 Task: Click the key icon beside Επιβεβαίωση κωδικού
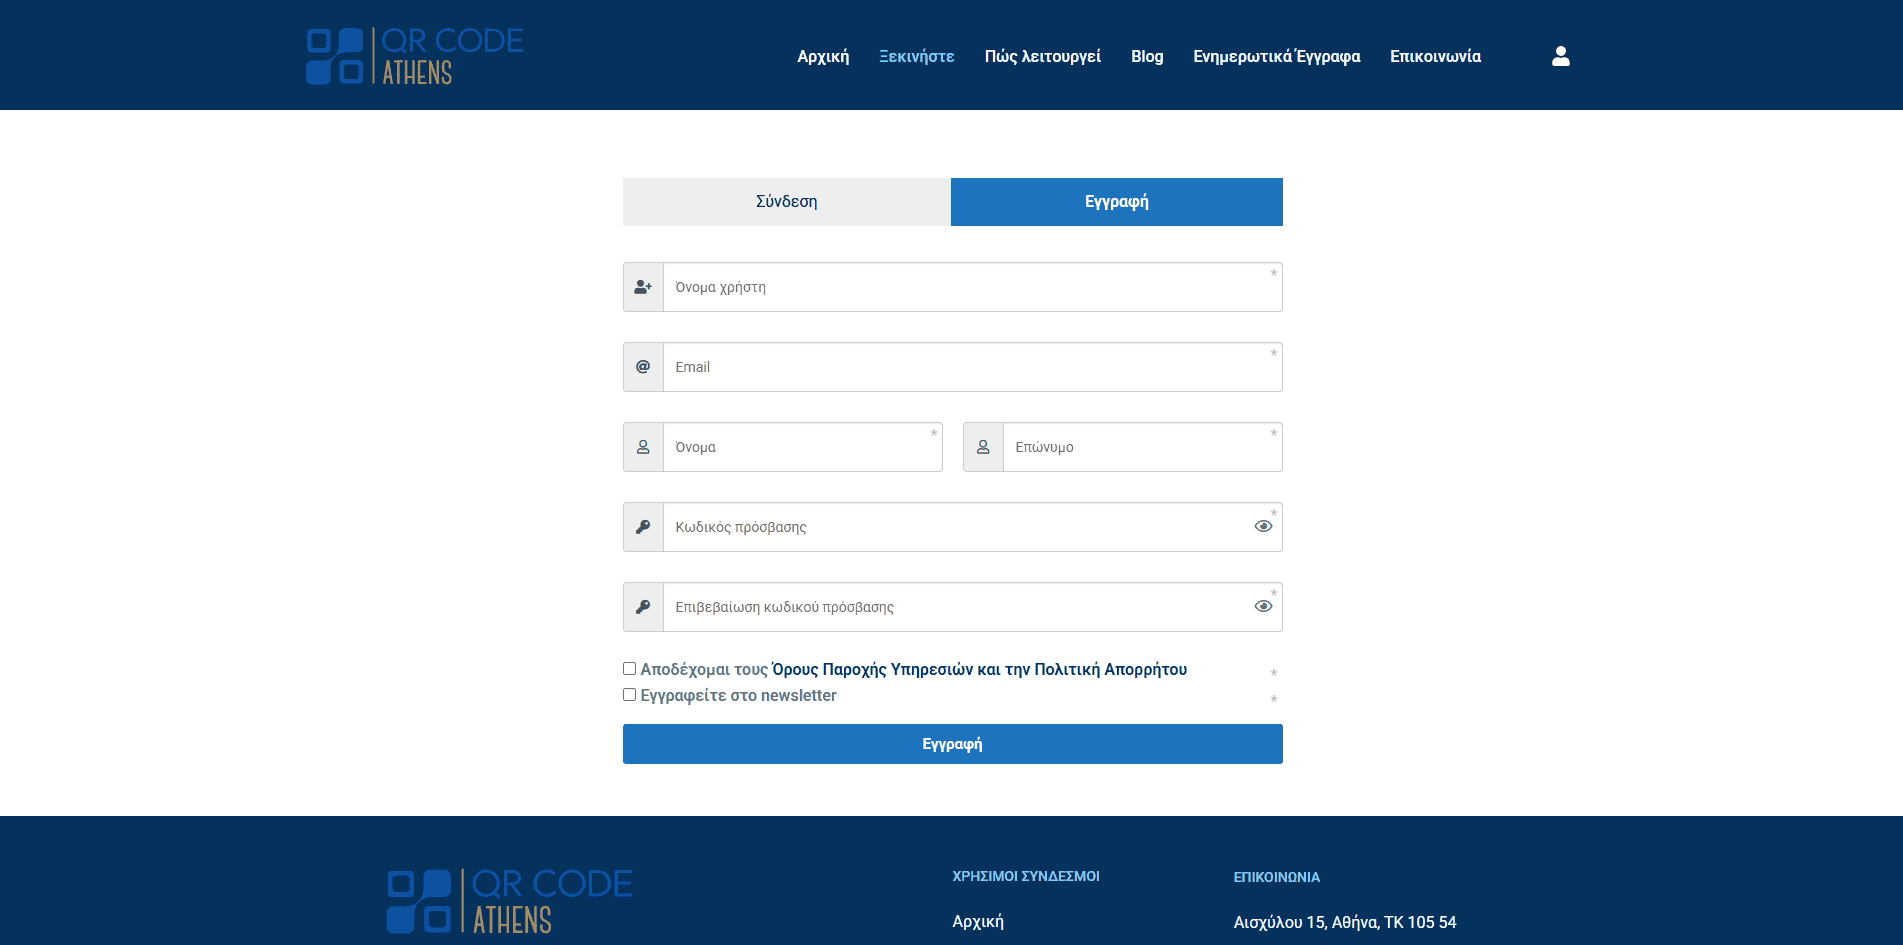coord(643,607)
